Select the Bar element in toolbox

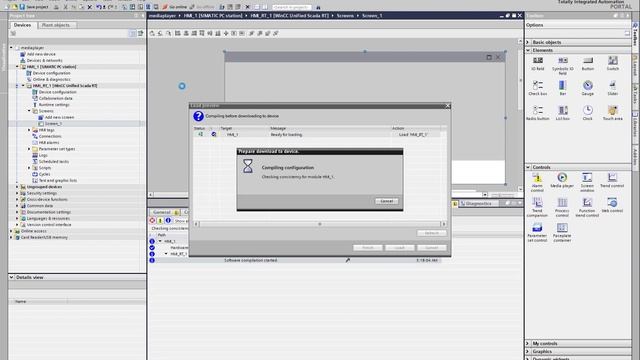point(562,88)
